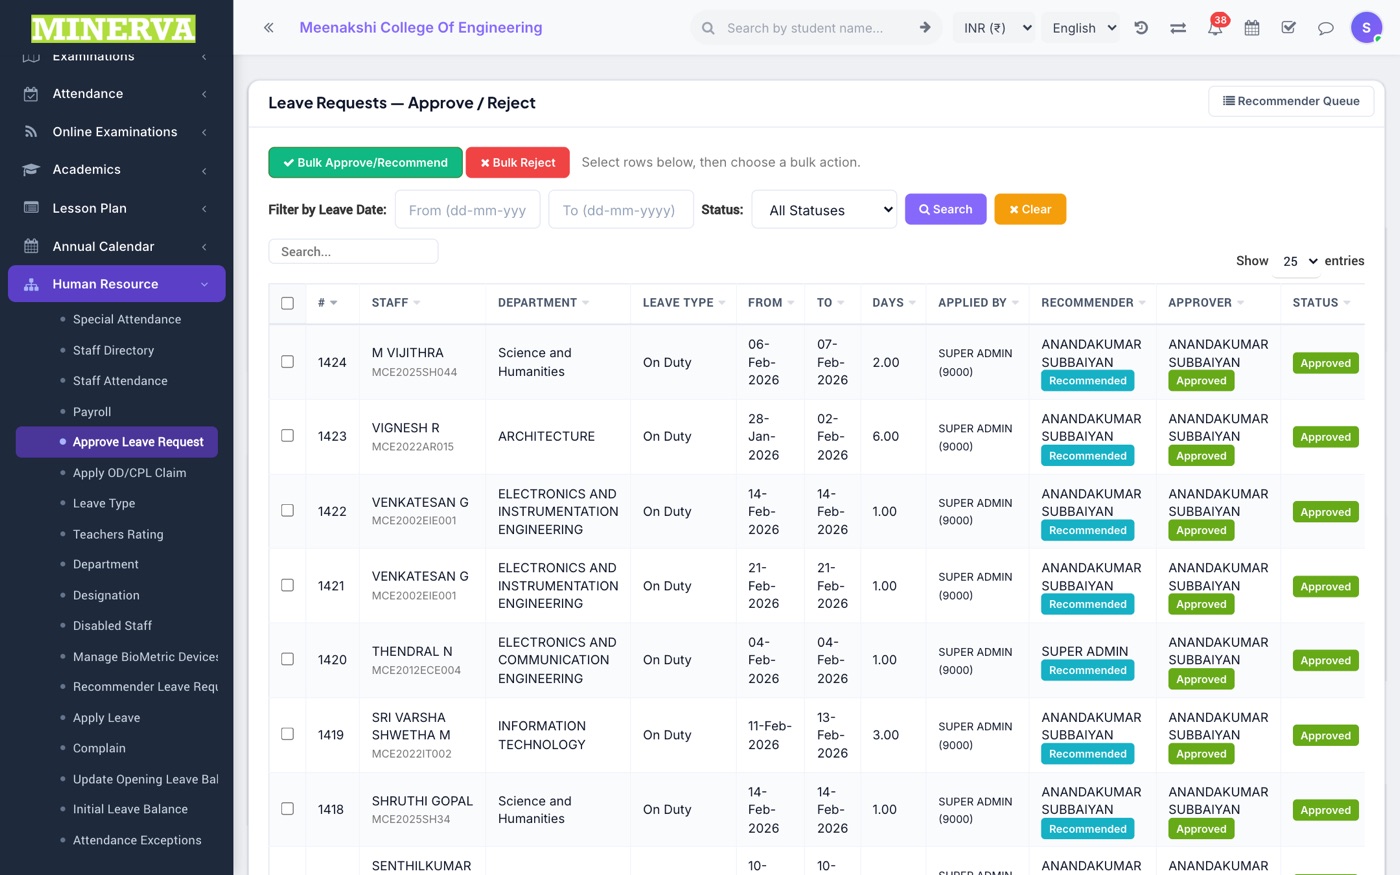Click the switch arrows icon in header
The width and height of the screenshot is (1400, 875).
(x=1178, y=28)
